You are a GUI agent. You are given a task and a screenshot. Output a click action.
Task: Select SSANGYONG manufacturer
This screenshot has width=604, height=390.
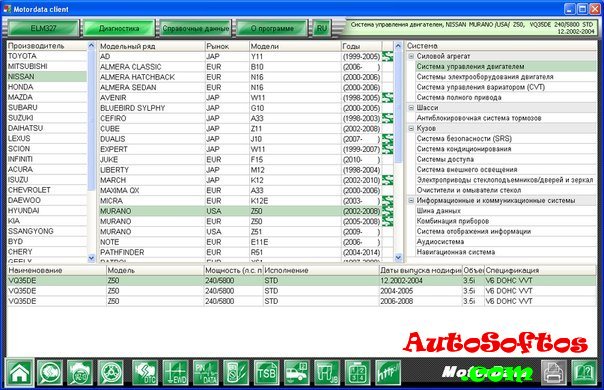[47, 231]
